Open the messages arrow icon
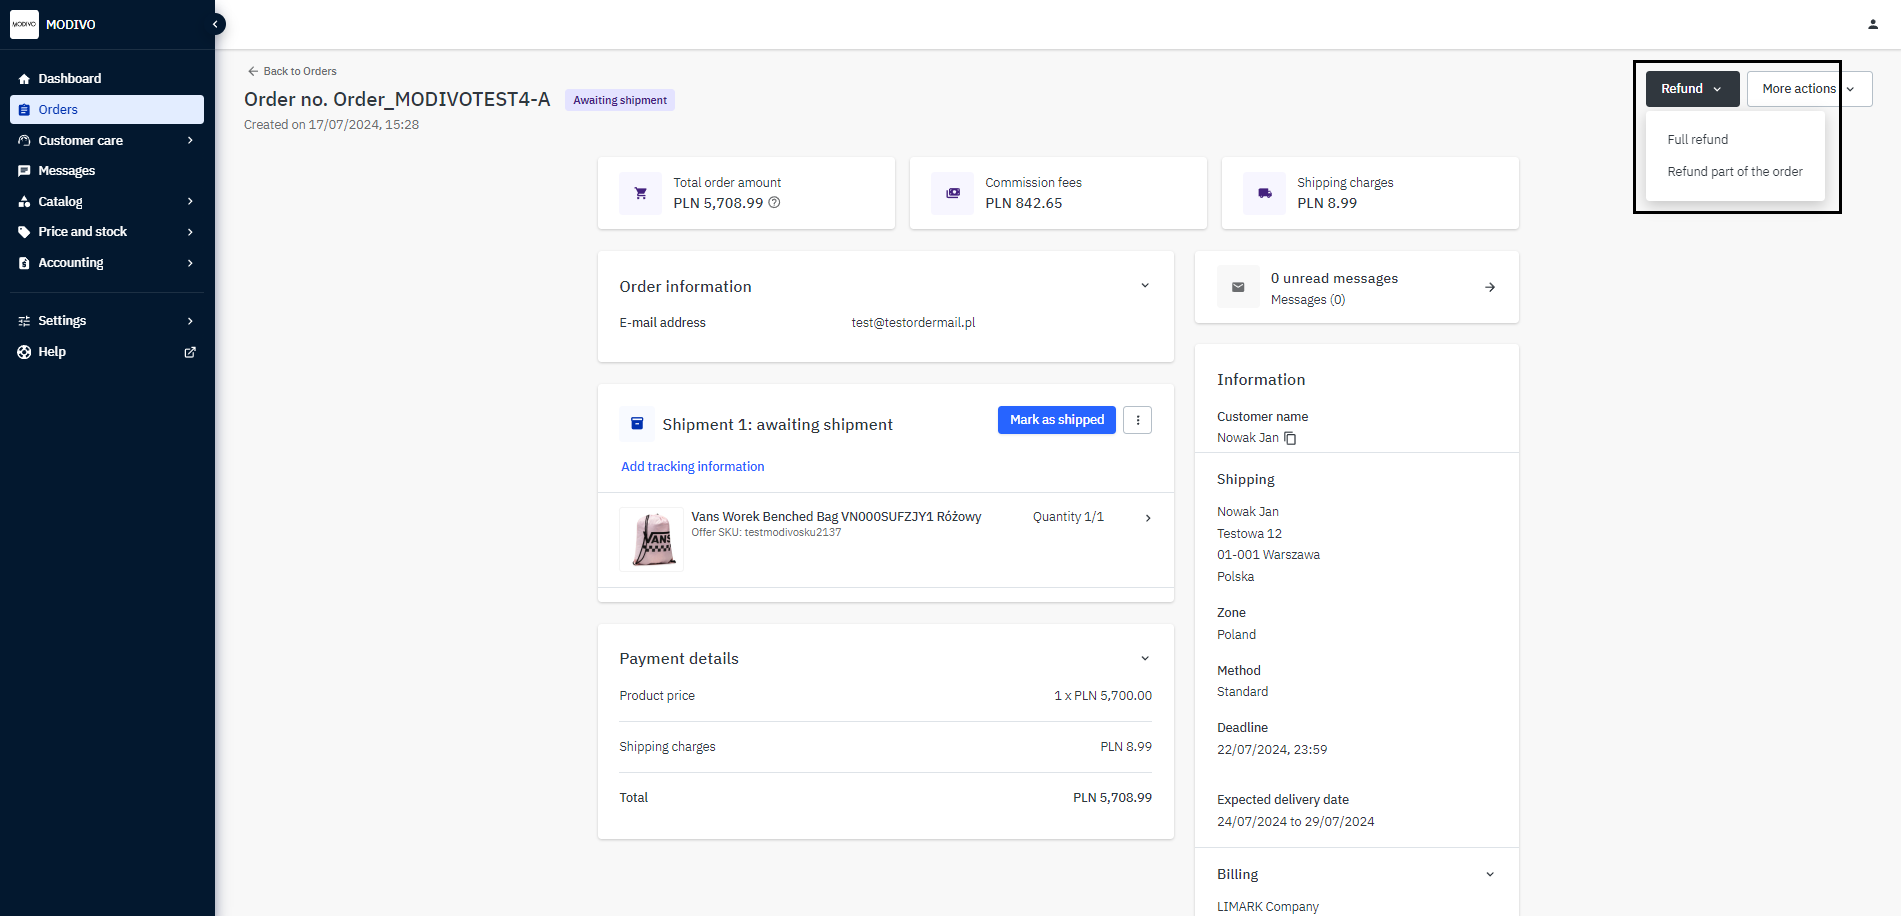Screen dimensions: 1901x916 pyautogui.click(x=1489, y=287)
